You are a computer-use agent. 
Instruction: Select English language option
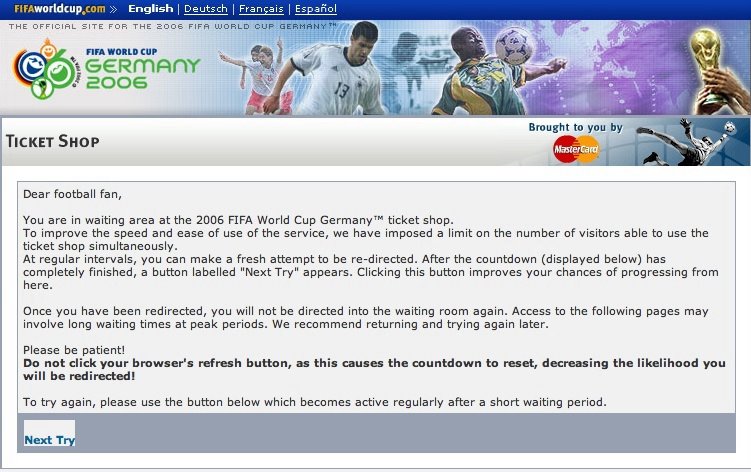click(x=150, y=9)
